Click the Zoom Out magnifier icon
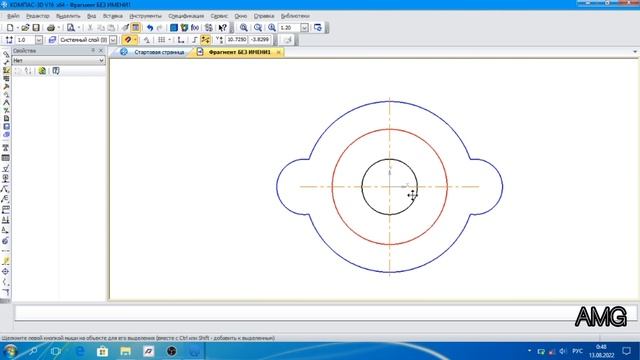This screenshot has width=640, height=360. [x=258, y=28]
